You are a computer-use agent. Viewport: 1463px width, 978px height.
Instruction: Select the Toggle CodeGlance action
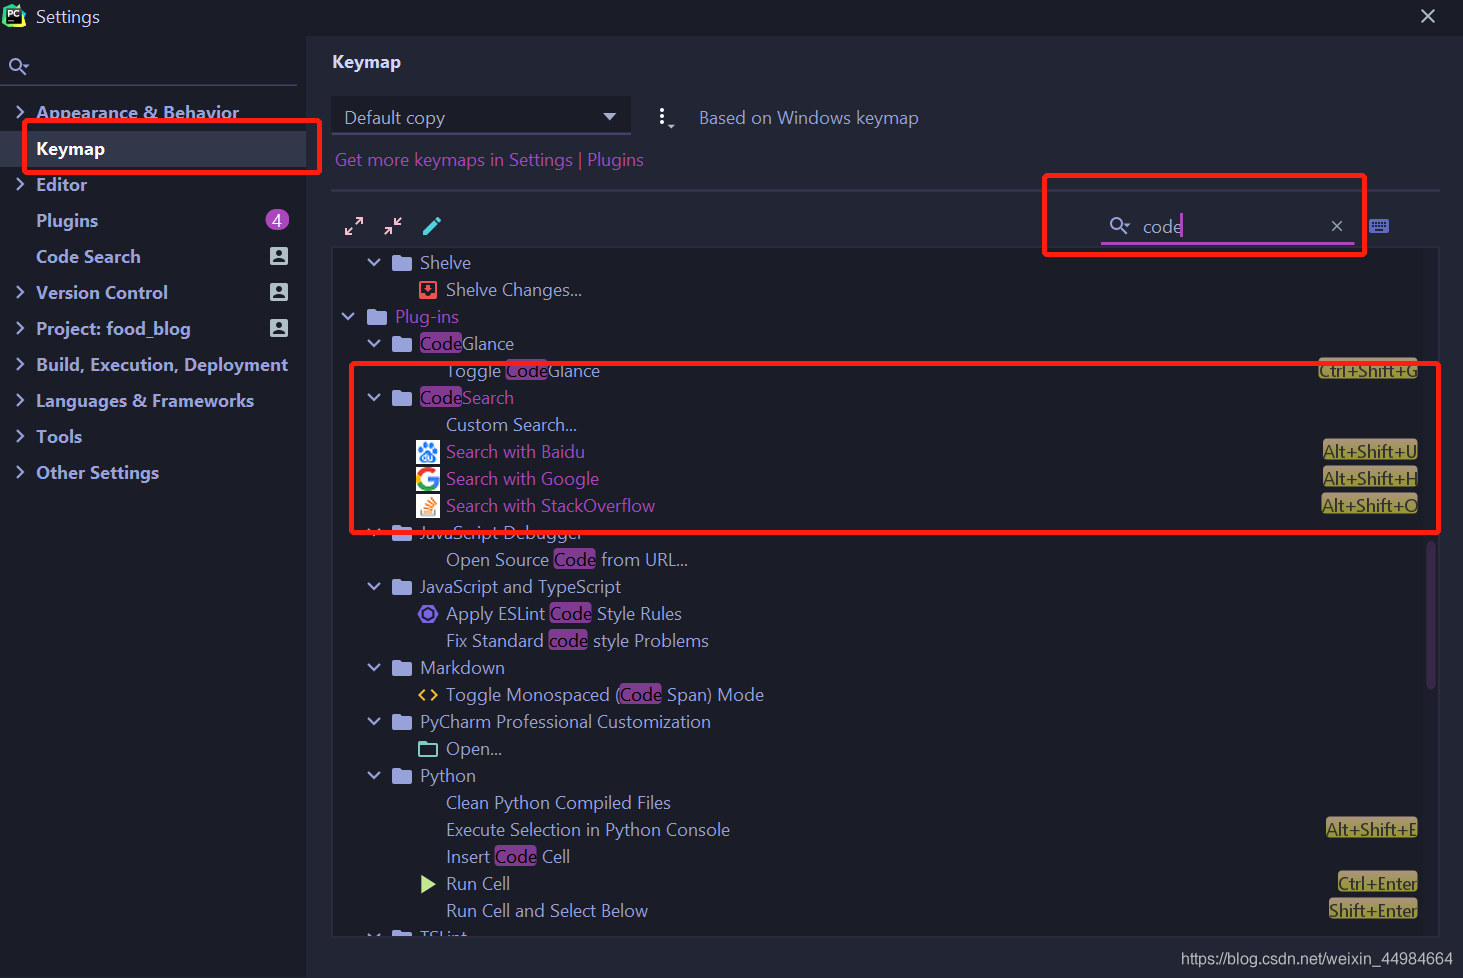523,371
